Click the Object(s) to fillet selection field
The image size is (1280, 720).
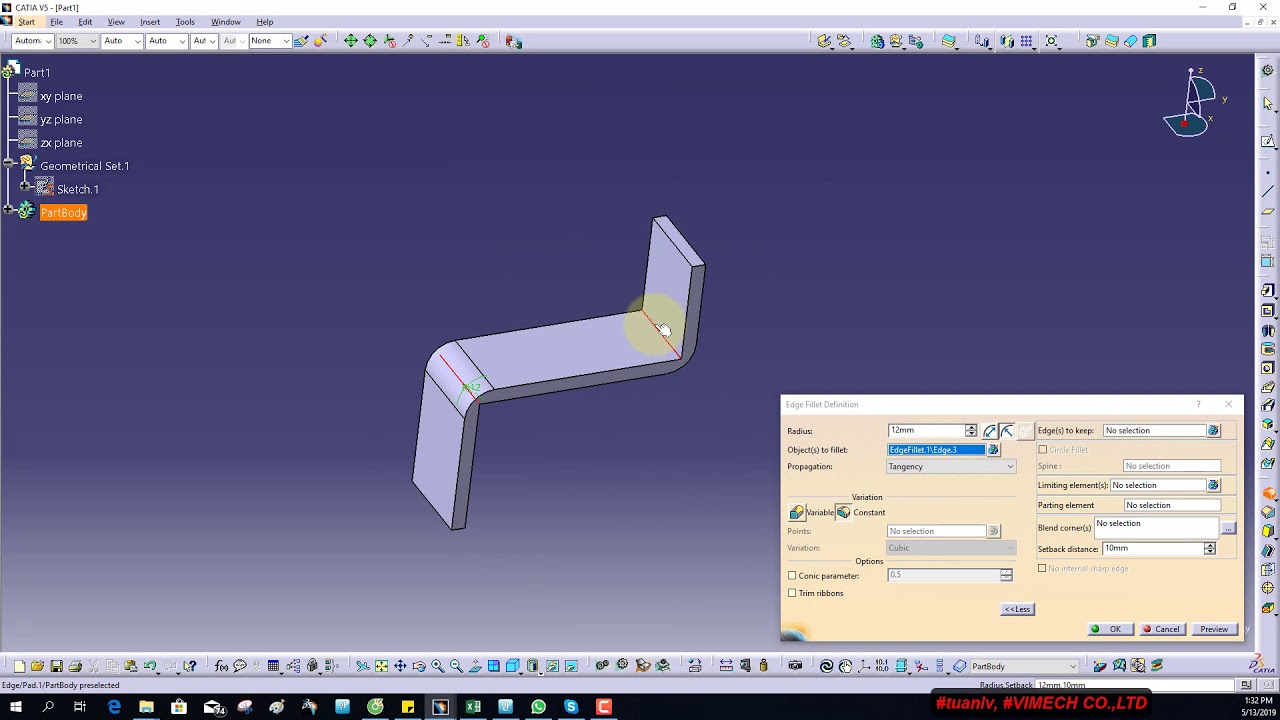tap(936, 450)
